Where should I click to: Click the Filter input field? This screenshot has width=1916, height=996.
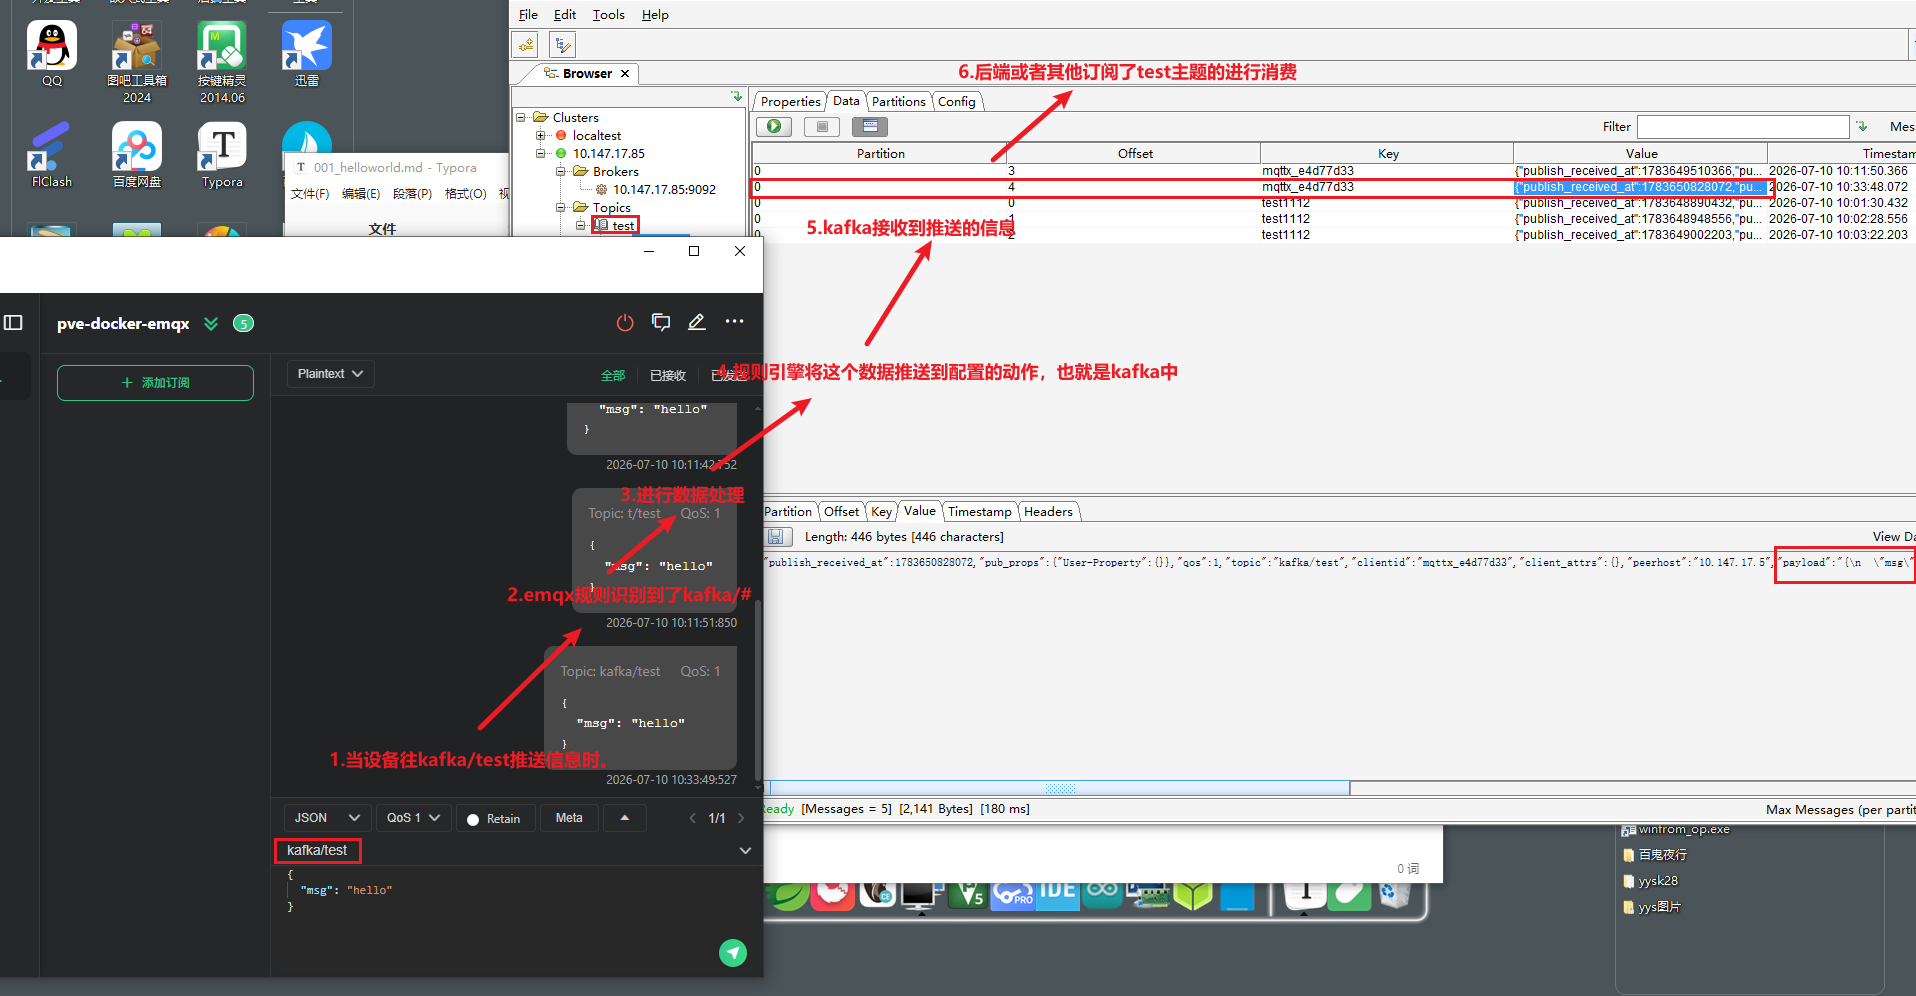1742,127
